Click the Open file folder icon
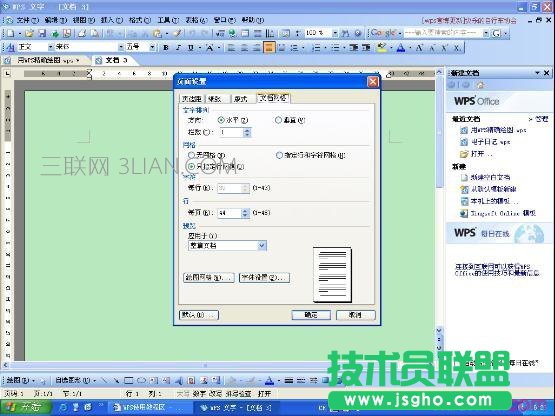Image resolution: width=555 pixels, height=416 pixels. (x=29, y=33)
